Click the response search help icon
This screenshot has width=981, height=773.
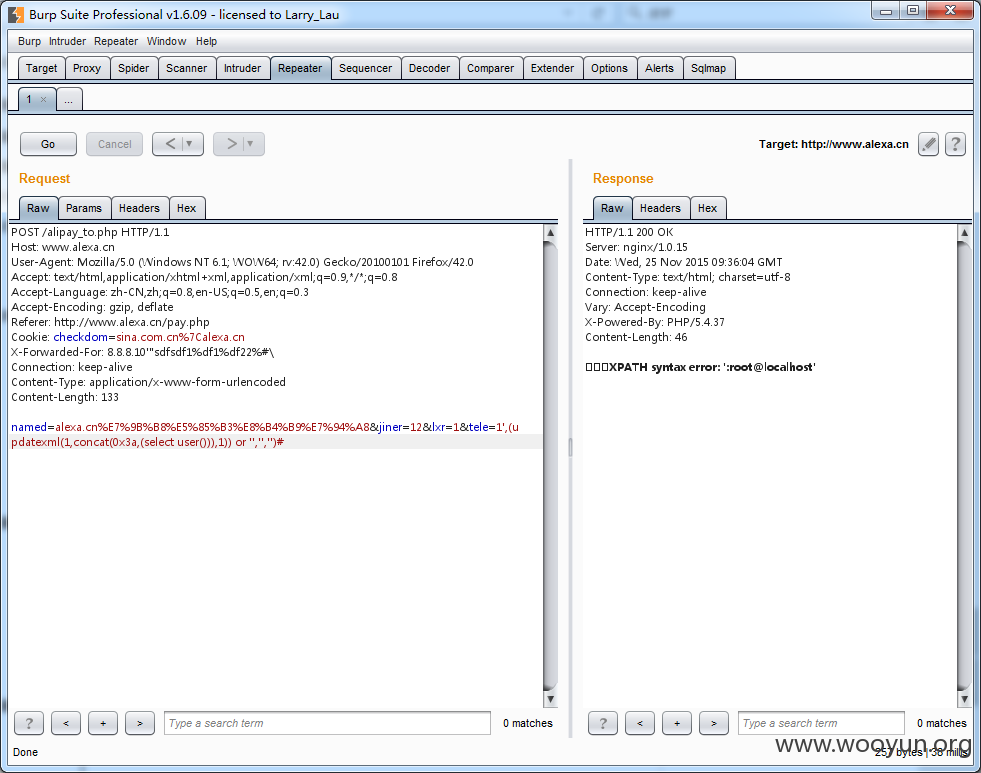pos(602,723)
